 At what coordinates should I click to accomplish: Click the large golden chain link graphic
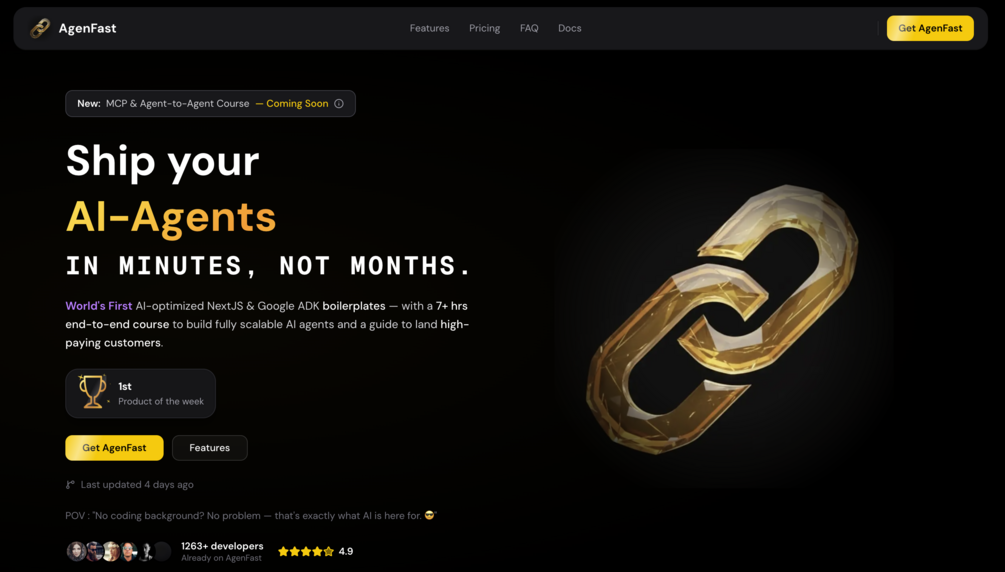722,319
